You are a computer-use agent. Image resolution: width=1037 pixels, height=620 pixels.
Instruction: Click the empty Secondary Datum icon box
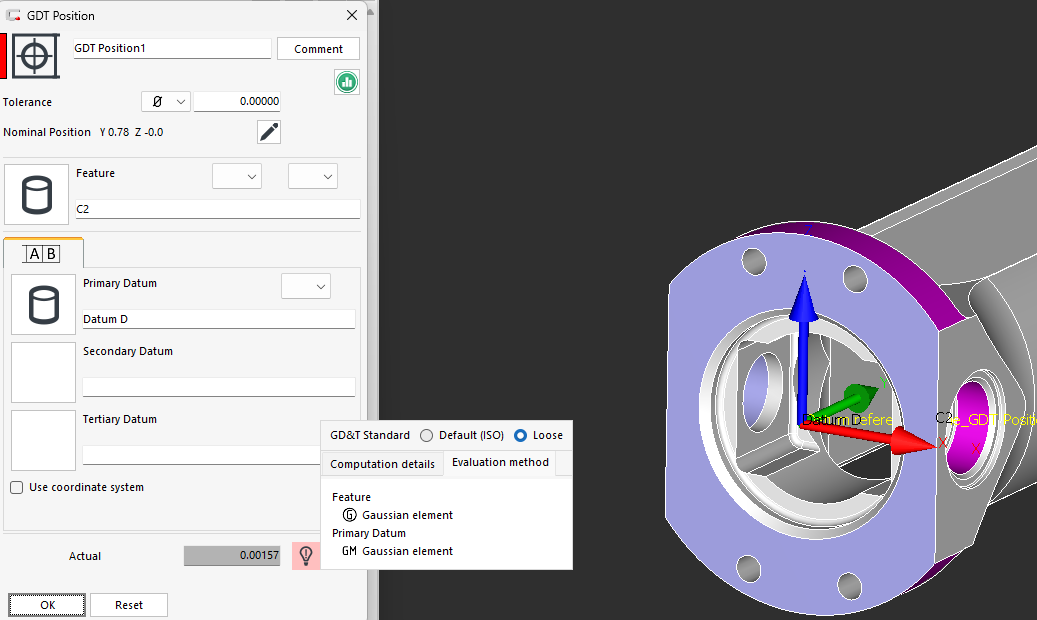coord(43,373)
